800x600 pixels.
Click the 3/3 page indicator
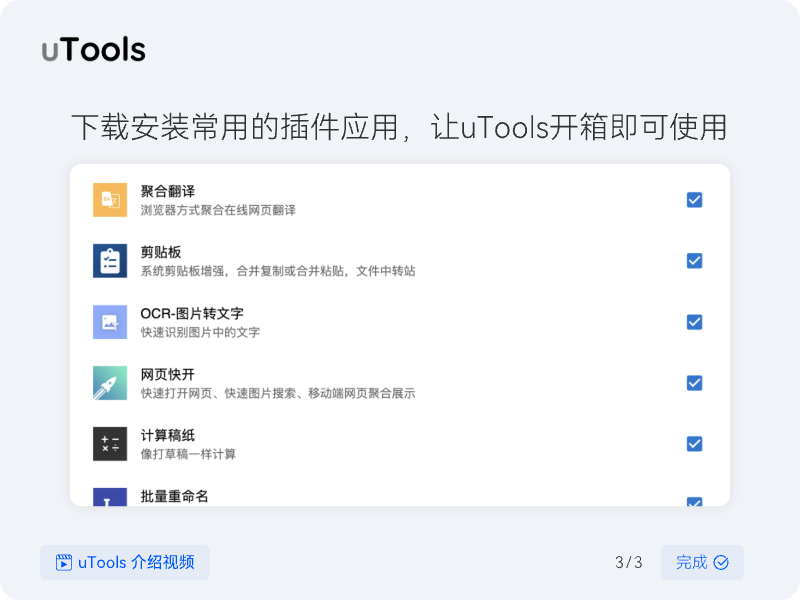pos(628,562)
